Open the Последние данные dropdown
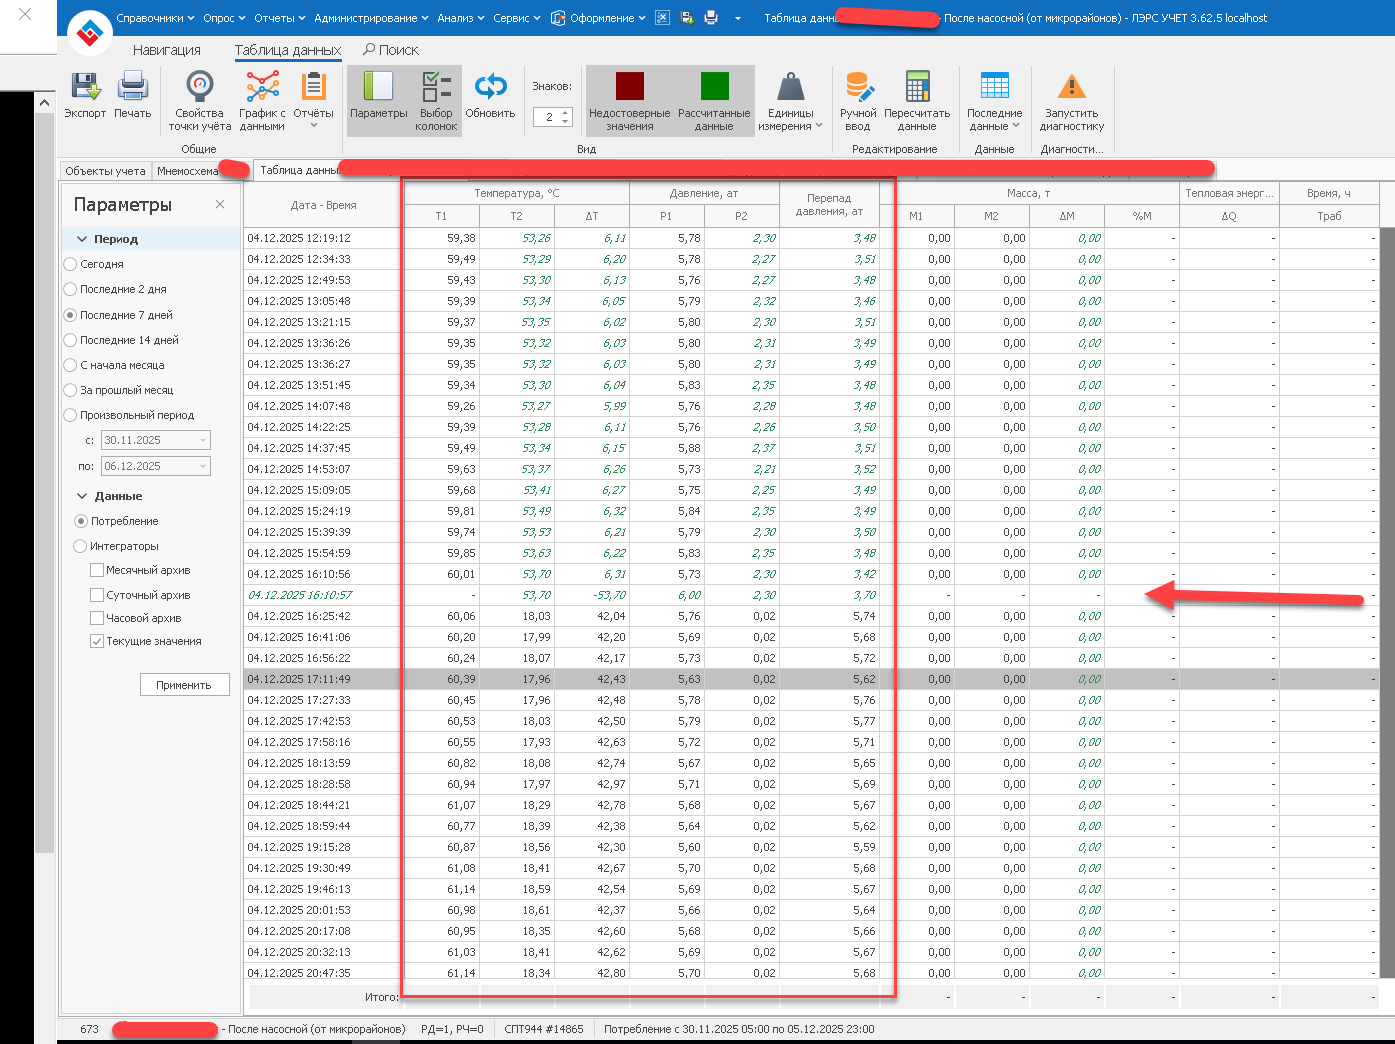The image size is (1395, 1044). (994, 120)
